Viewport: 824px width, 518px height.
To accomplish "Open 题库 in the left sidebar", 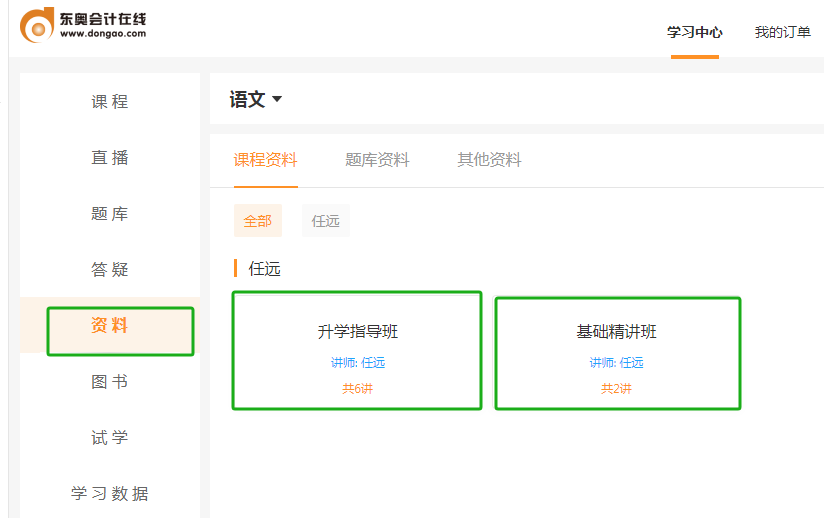I will (x=110, y=214).
